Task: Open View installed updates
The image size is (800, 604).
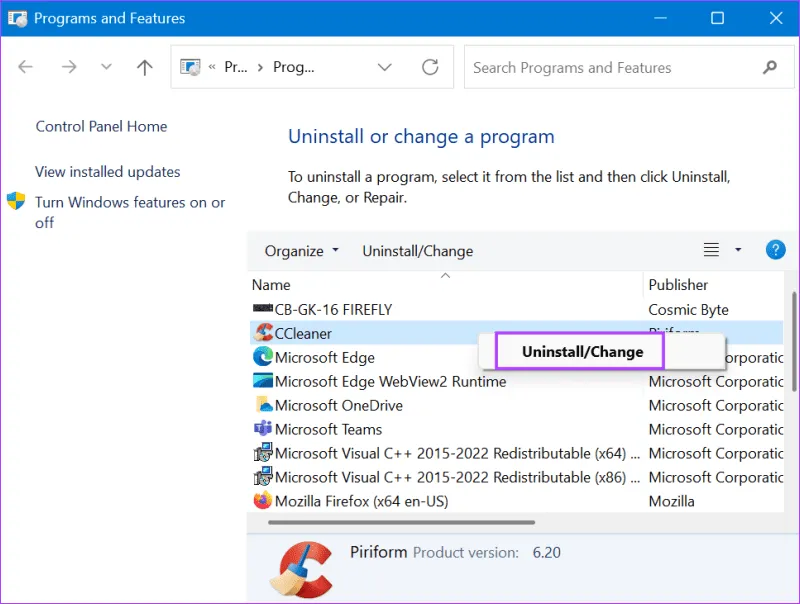Action: click(107, 172)
